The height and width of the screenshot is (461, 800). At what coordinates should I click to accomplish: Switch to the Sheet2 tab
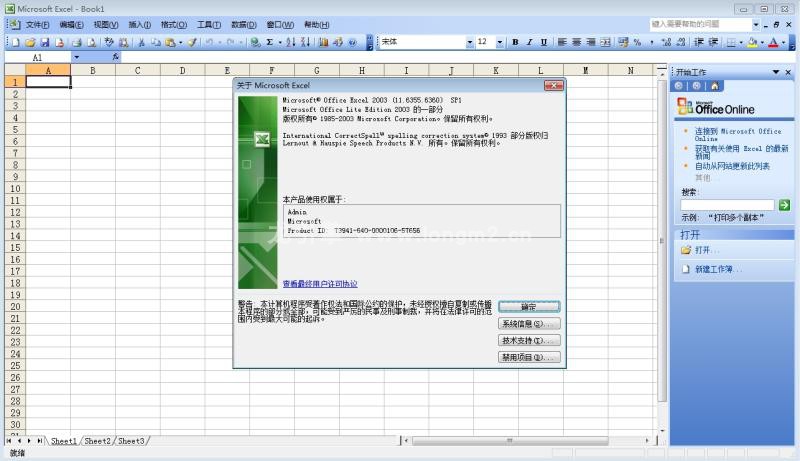97,441
